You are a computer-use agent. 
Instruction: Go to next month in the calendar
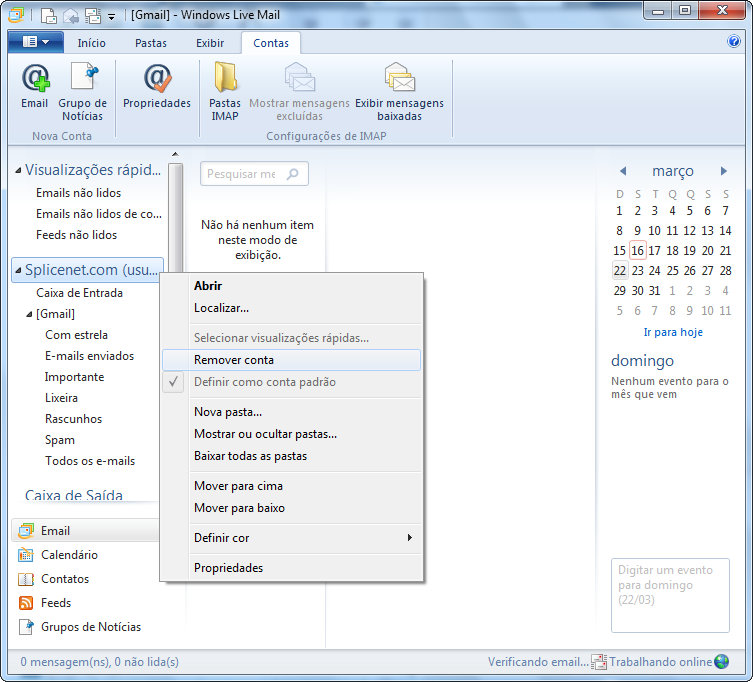click(724, 171)
